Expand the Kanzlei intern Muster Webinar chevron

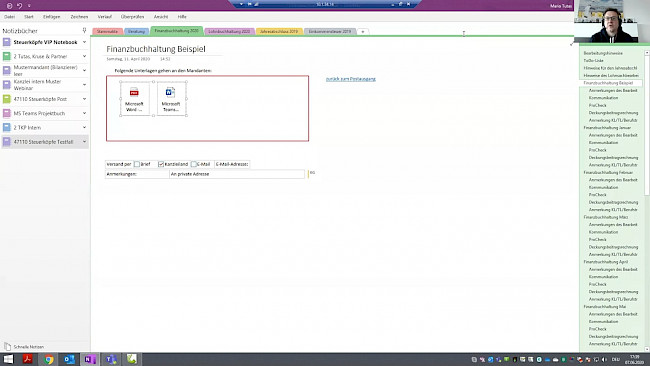point(84,85)
